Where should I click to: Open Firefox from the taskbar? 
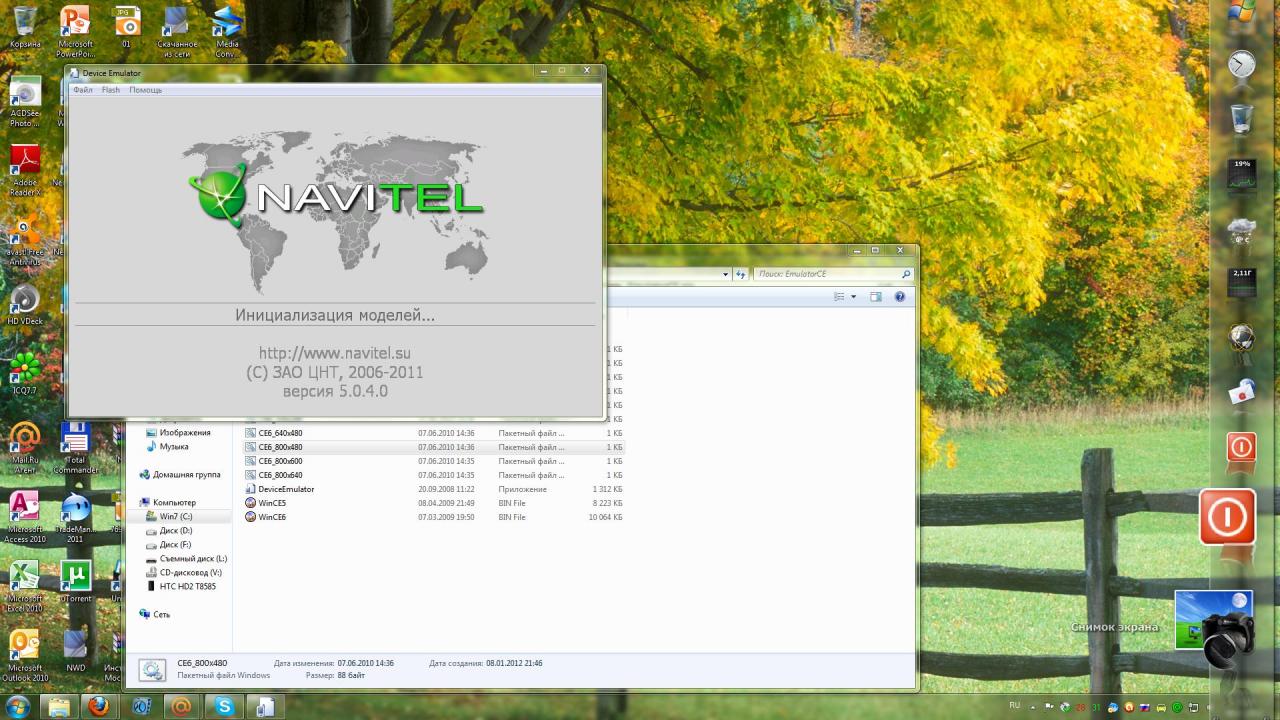click(x=98, y=706)
